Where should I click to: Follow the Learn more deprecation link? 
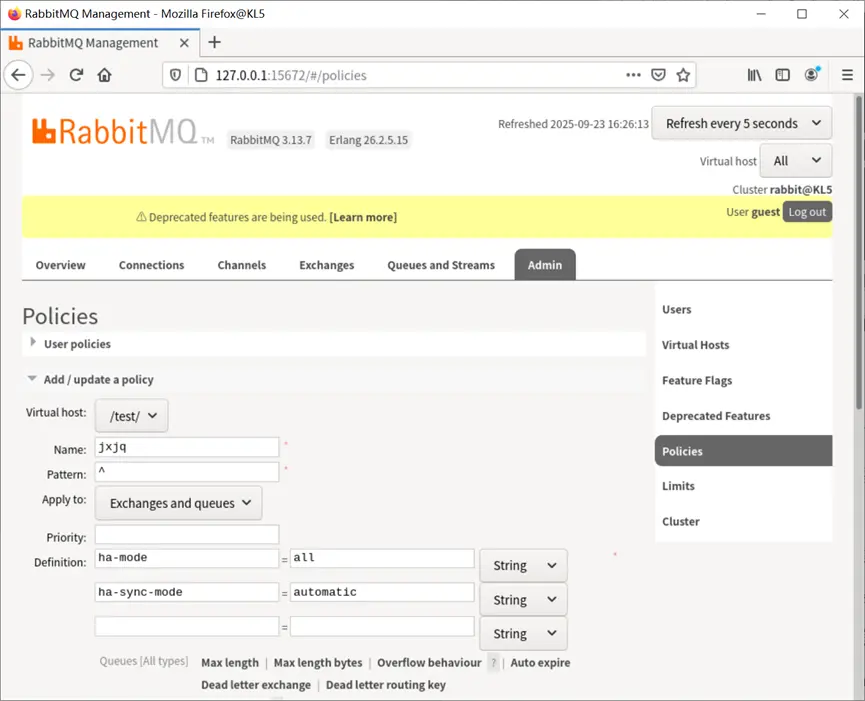(x=363, y=217)
